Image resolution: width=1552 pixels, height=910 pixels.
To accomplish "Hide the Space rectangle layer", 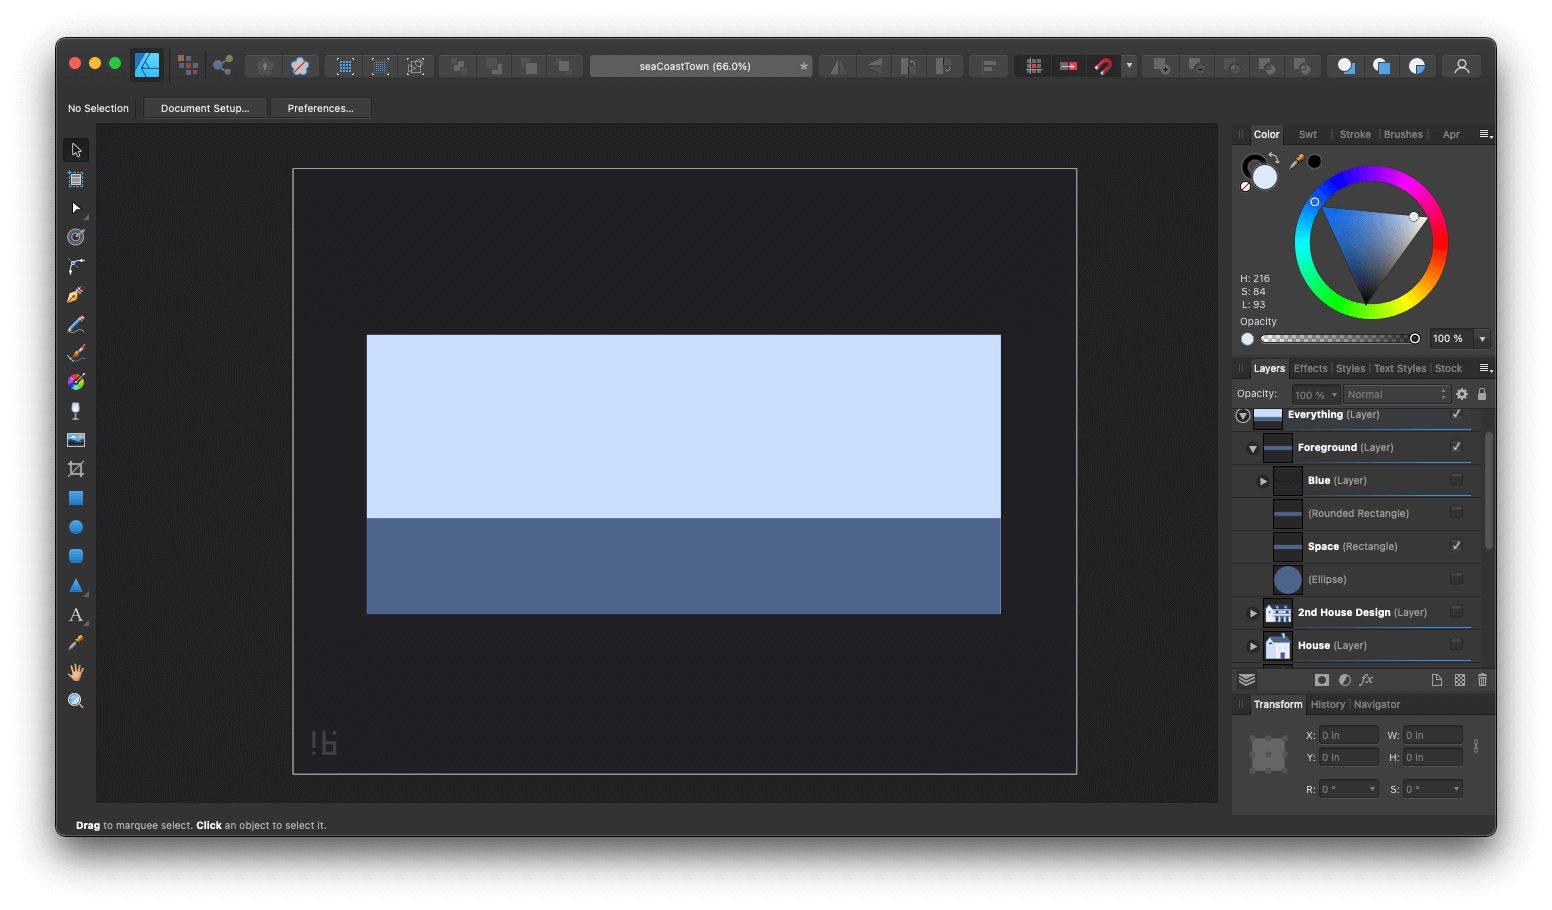I will click(1456, 546).
